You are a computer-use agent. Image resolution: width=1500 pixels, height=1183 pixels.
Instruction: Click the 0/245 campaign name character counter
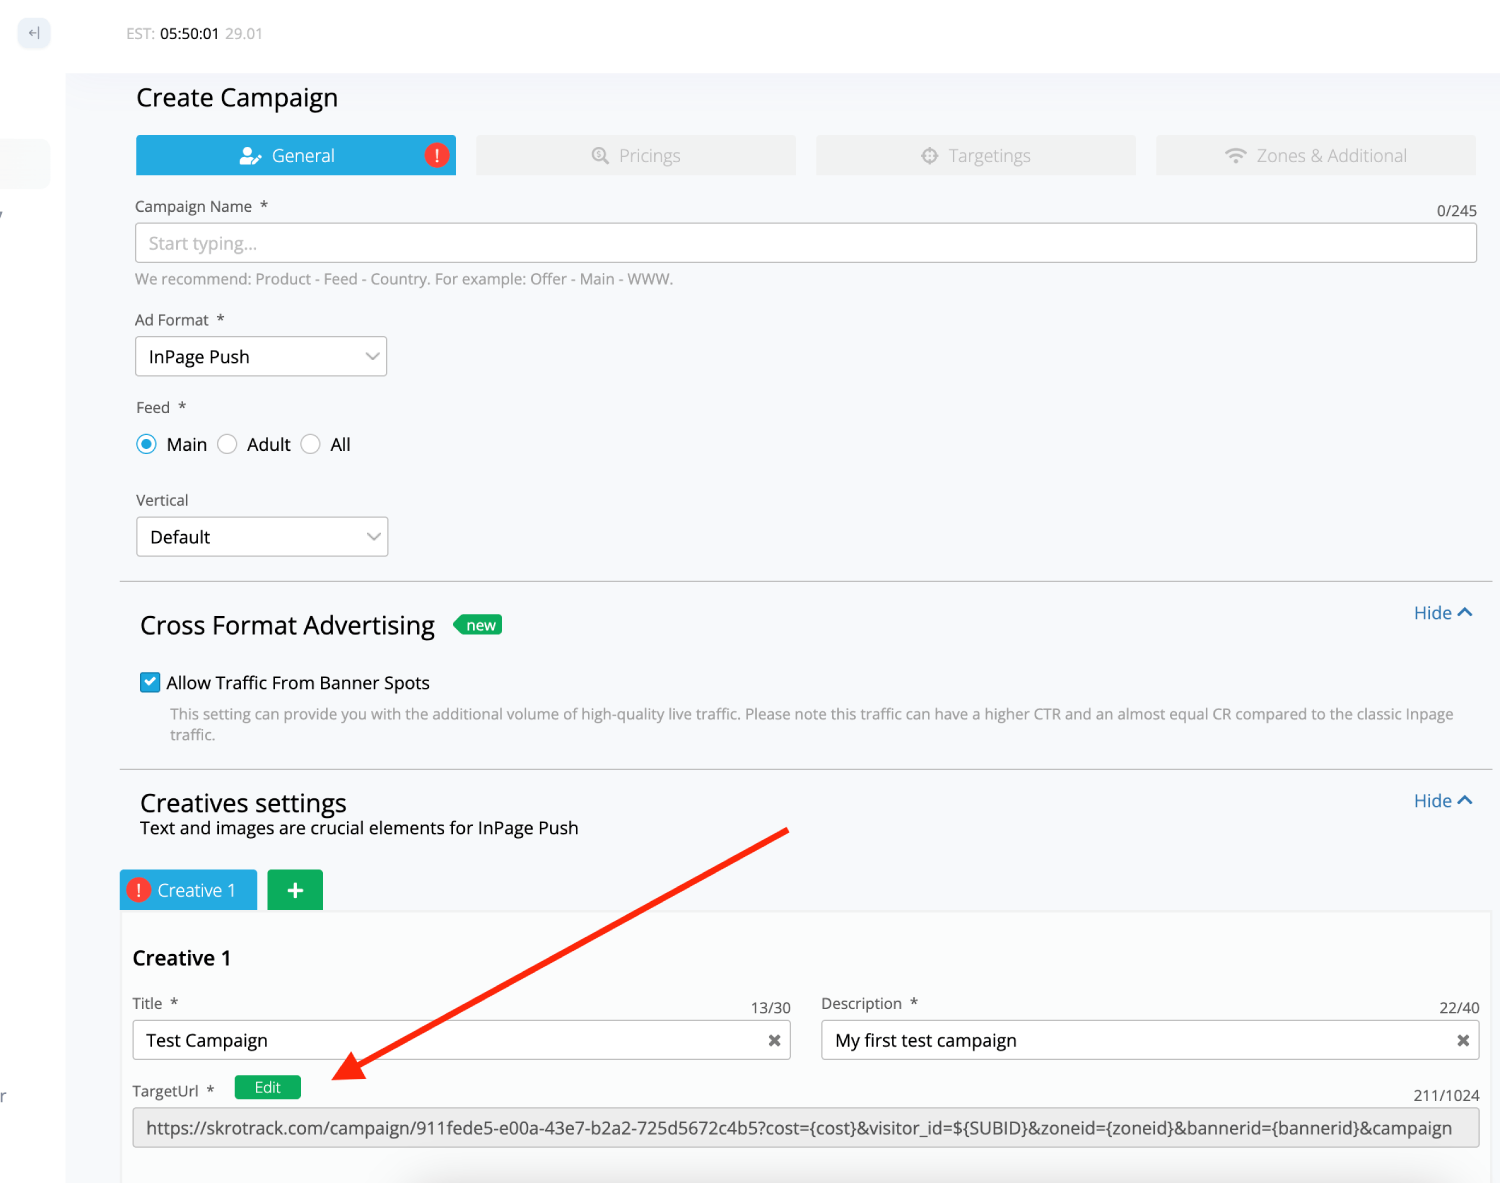coord(1457,211)
